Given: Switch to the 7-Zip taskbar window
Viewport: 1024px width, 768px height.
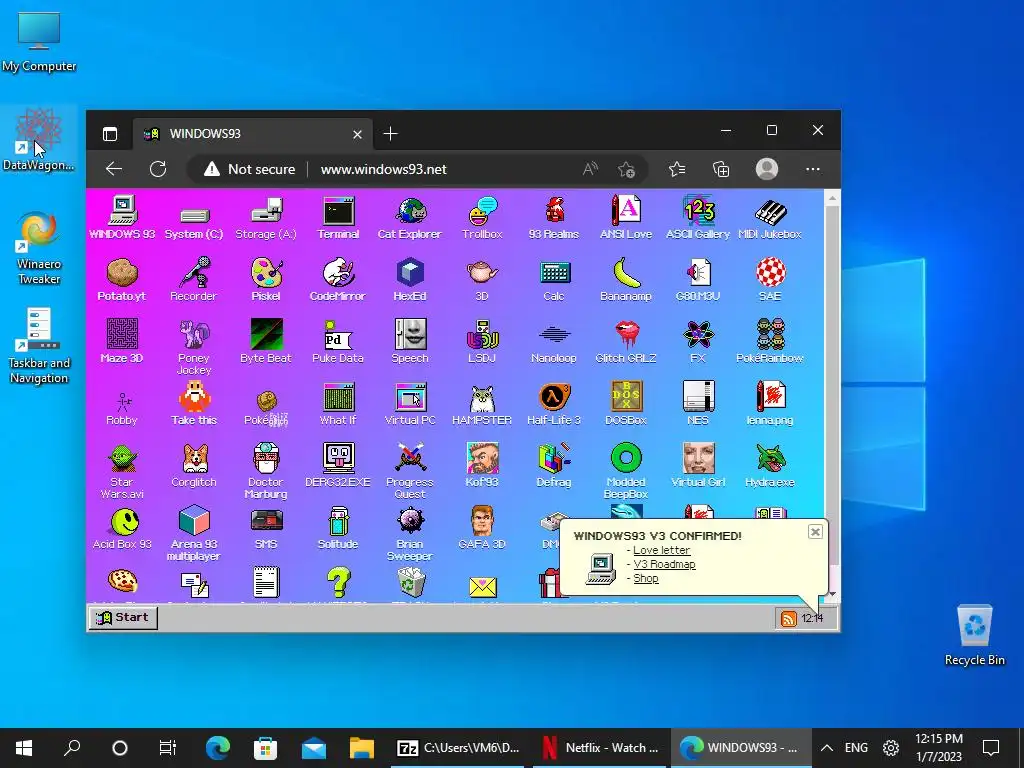Looking at the screenshot, I should pyautogui.click(x=458, y=748).
